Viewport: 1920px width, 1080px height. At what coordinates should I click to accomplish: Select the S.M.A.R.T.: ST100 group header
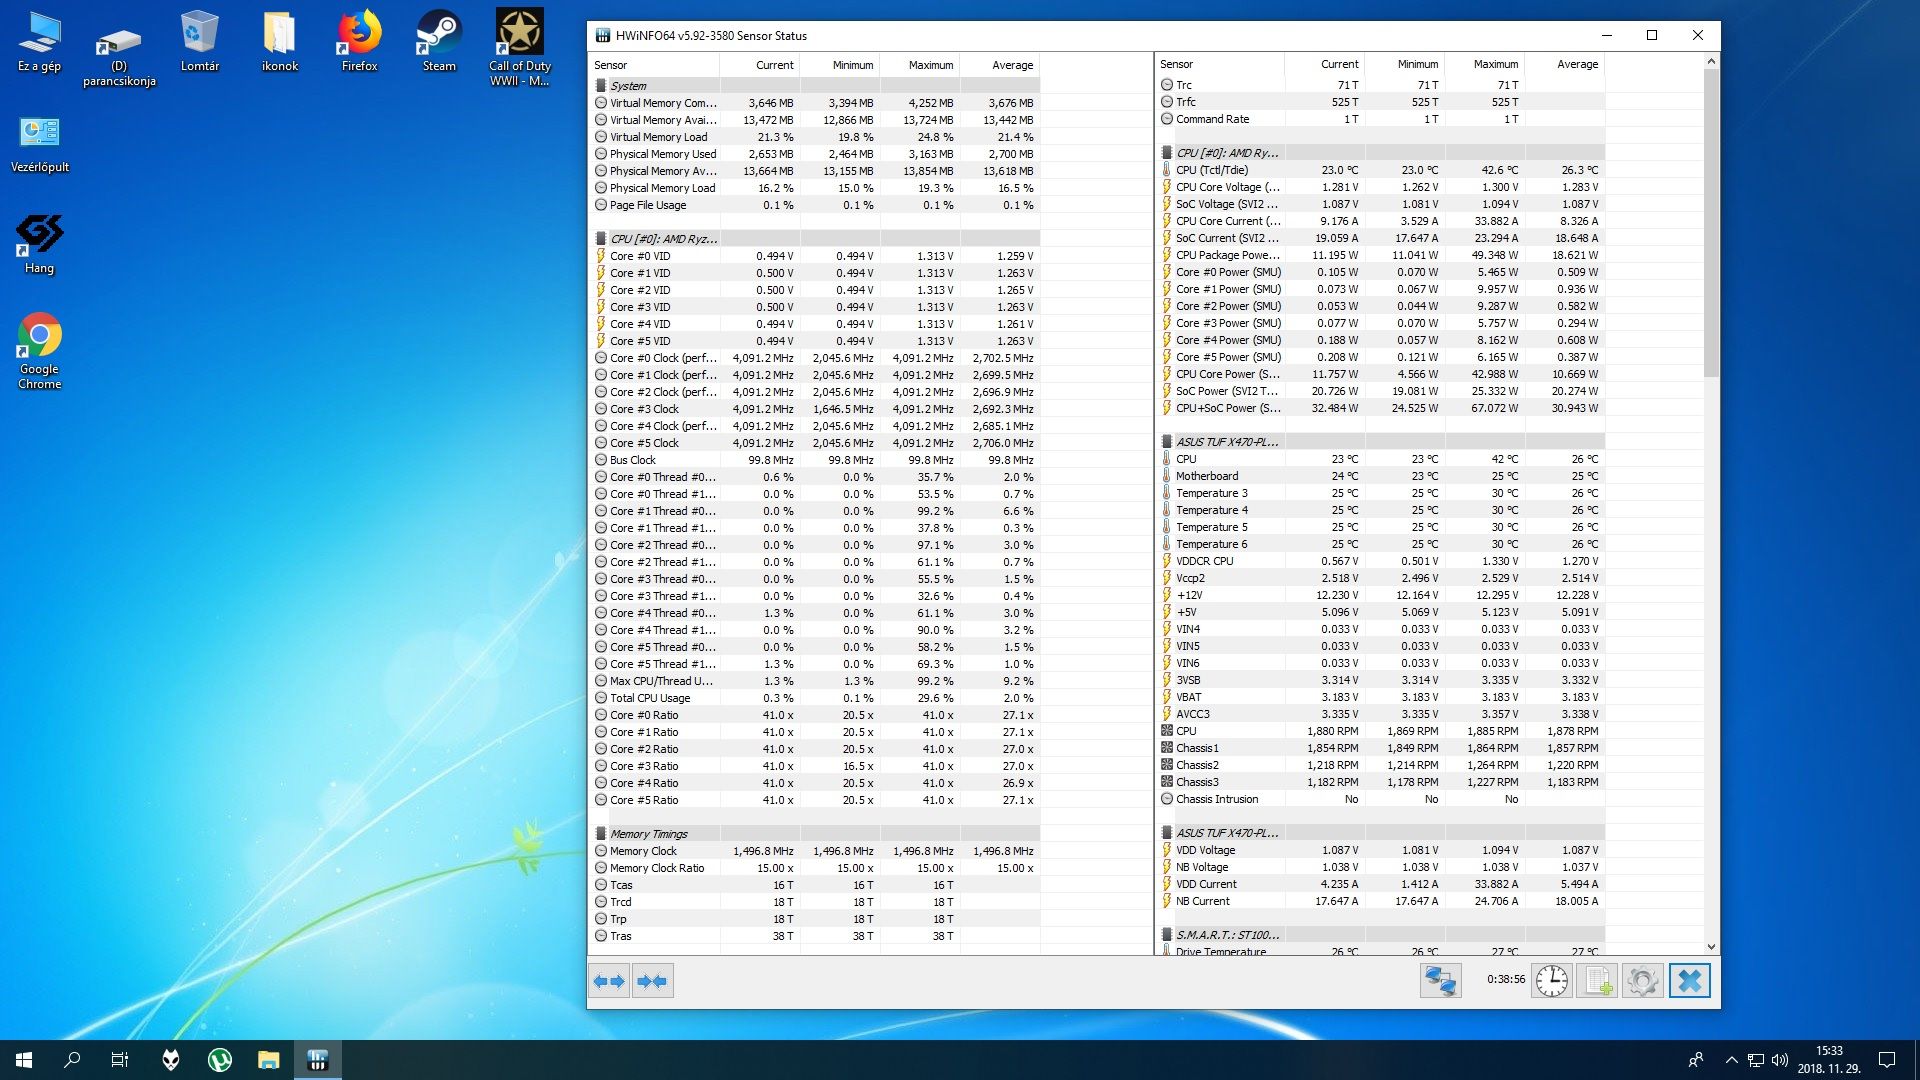point(1382,935)
